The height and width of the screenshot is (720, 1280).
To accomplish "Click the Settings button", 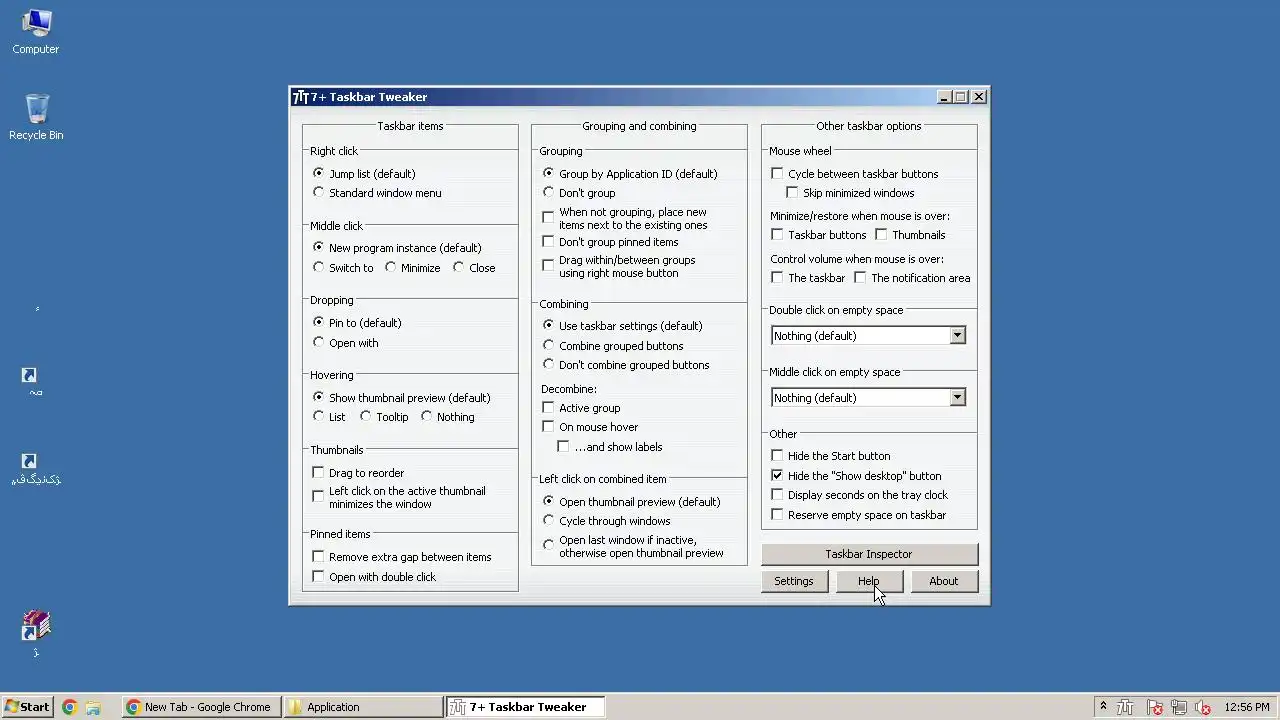I will [794, 581].
